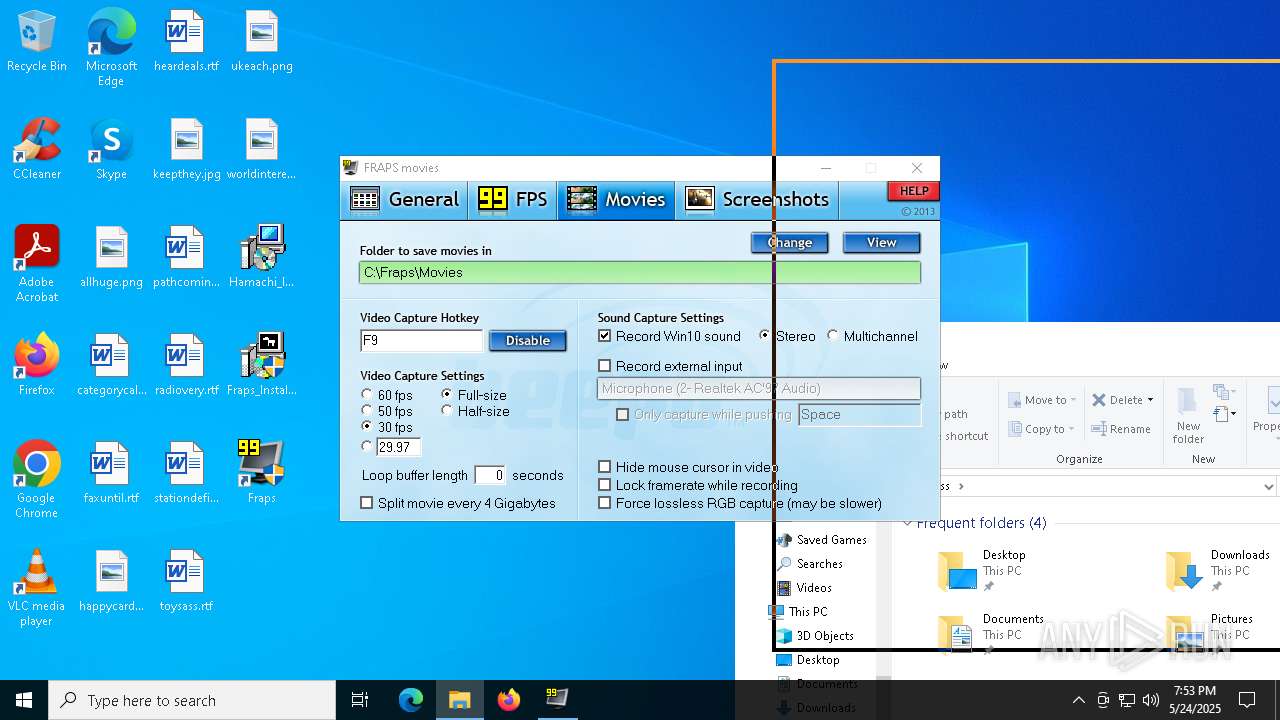
Task: Select the 60 fps option
Action: (367, 395)
